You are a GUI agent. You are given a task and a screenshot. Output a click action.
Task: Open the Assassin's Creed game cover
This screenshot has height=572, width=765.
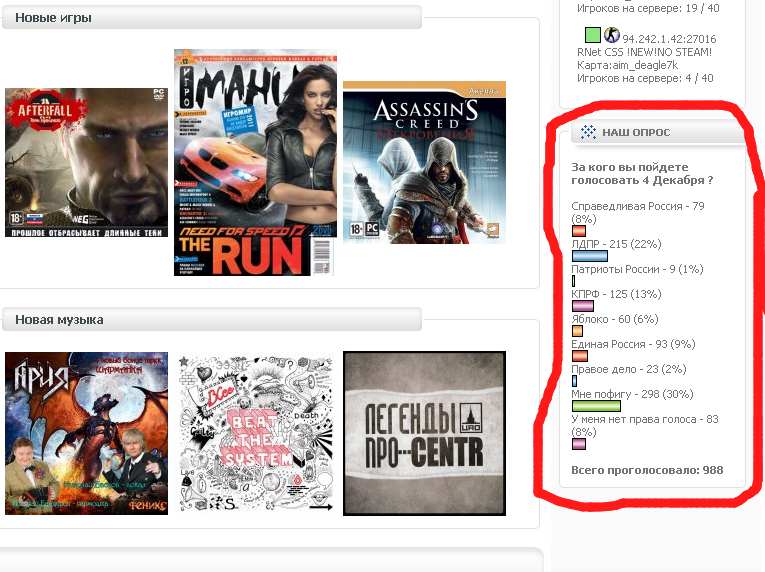tap(424, 162)
